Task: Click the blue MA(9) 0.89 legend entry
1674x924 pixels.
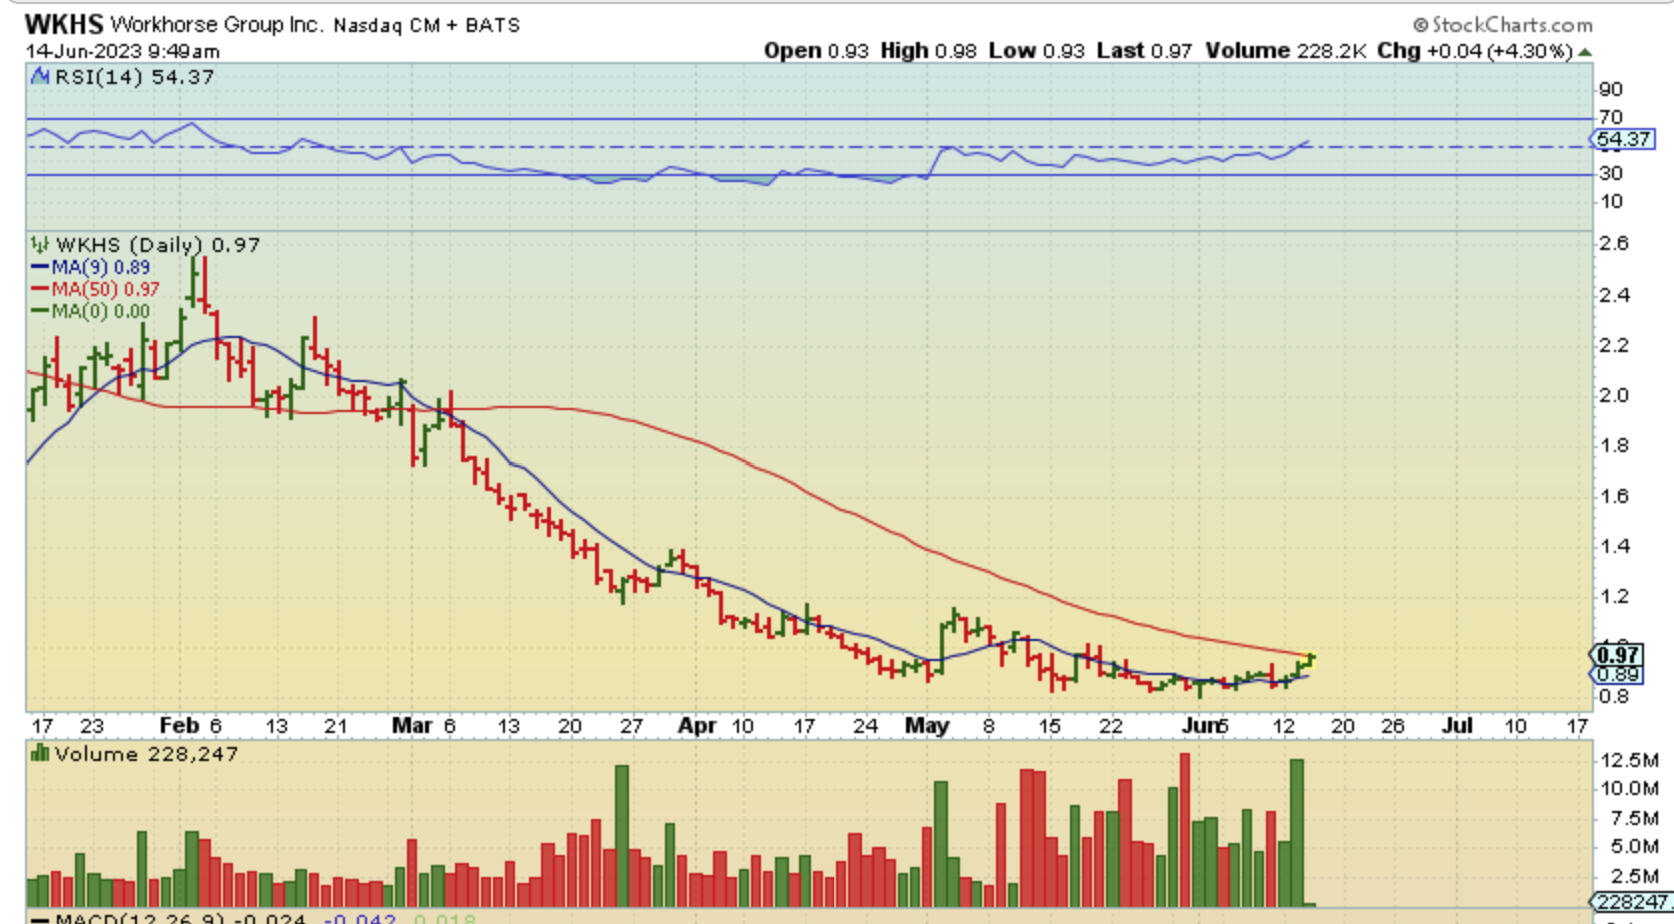Action: click(91, 267)
